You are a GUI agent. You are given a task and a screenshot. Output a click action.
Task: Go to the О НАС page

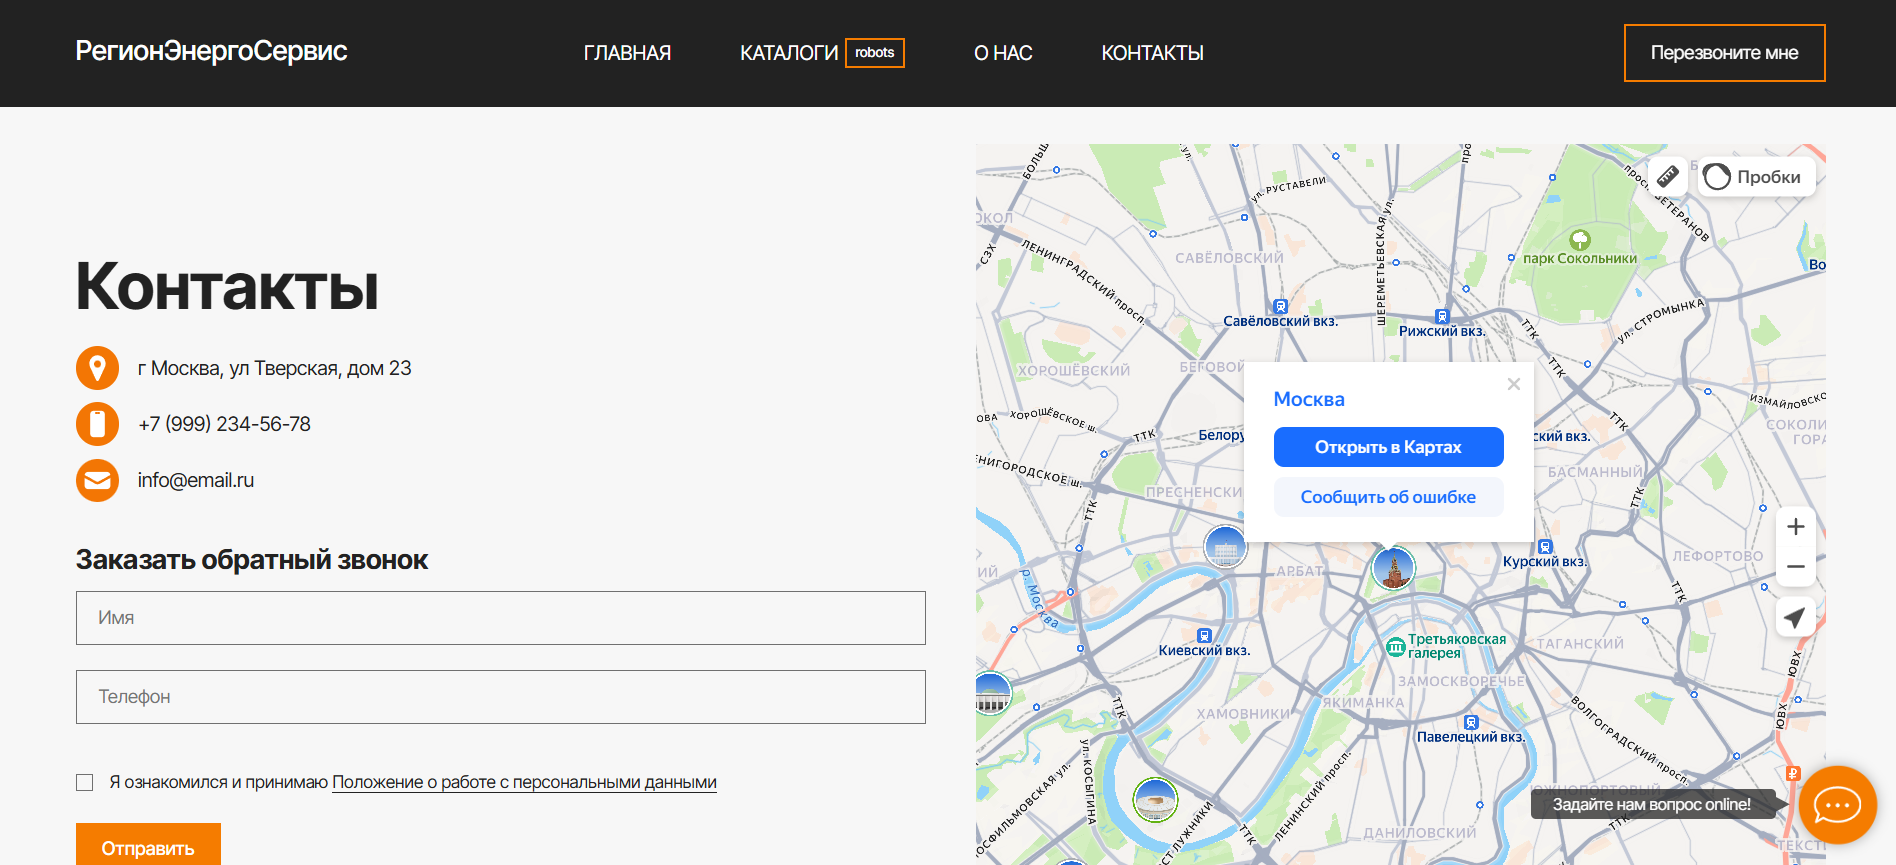[1002, 53]
